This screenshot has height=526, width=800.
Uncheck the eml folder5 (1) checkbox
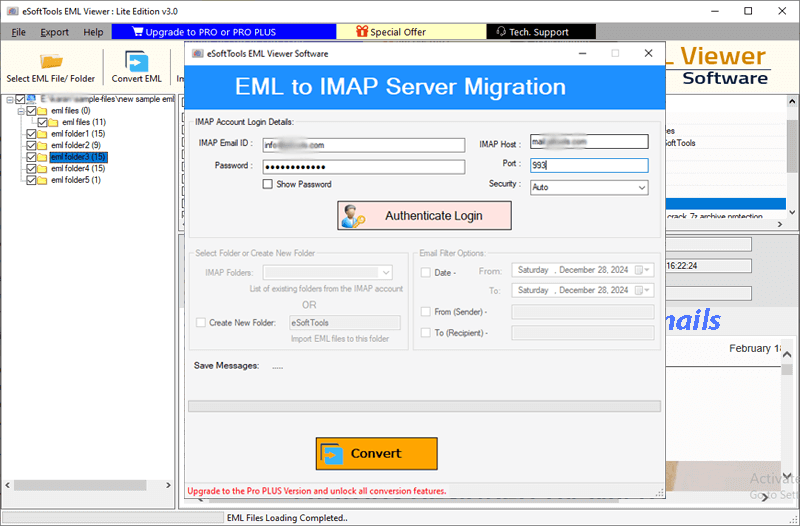[31, 180]
